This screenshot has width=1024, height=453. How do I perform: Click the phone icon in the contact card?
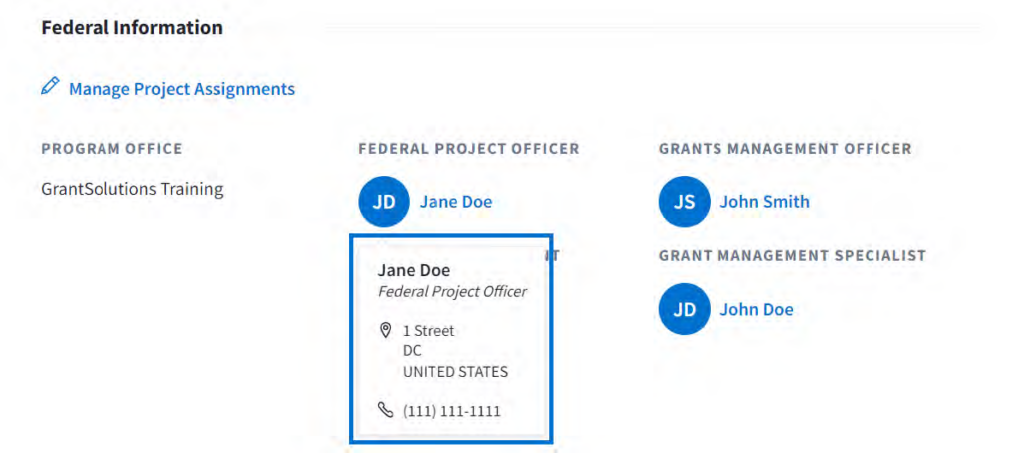[385, 410]
